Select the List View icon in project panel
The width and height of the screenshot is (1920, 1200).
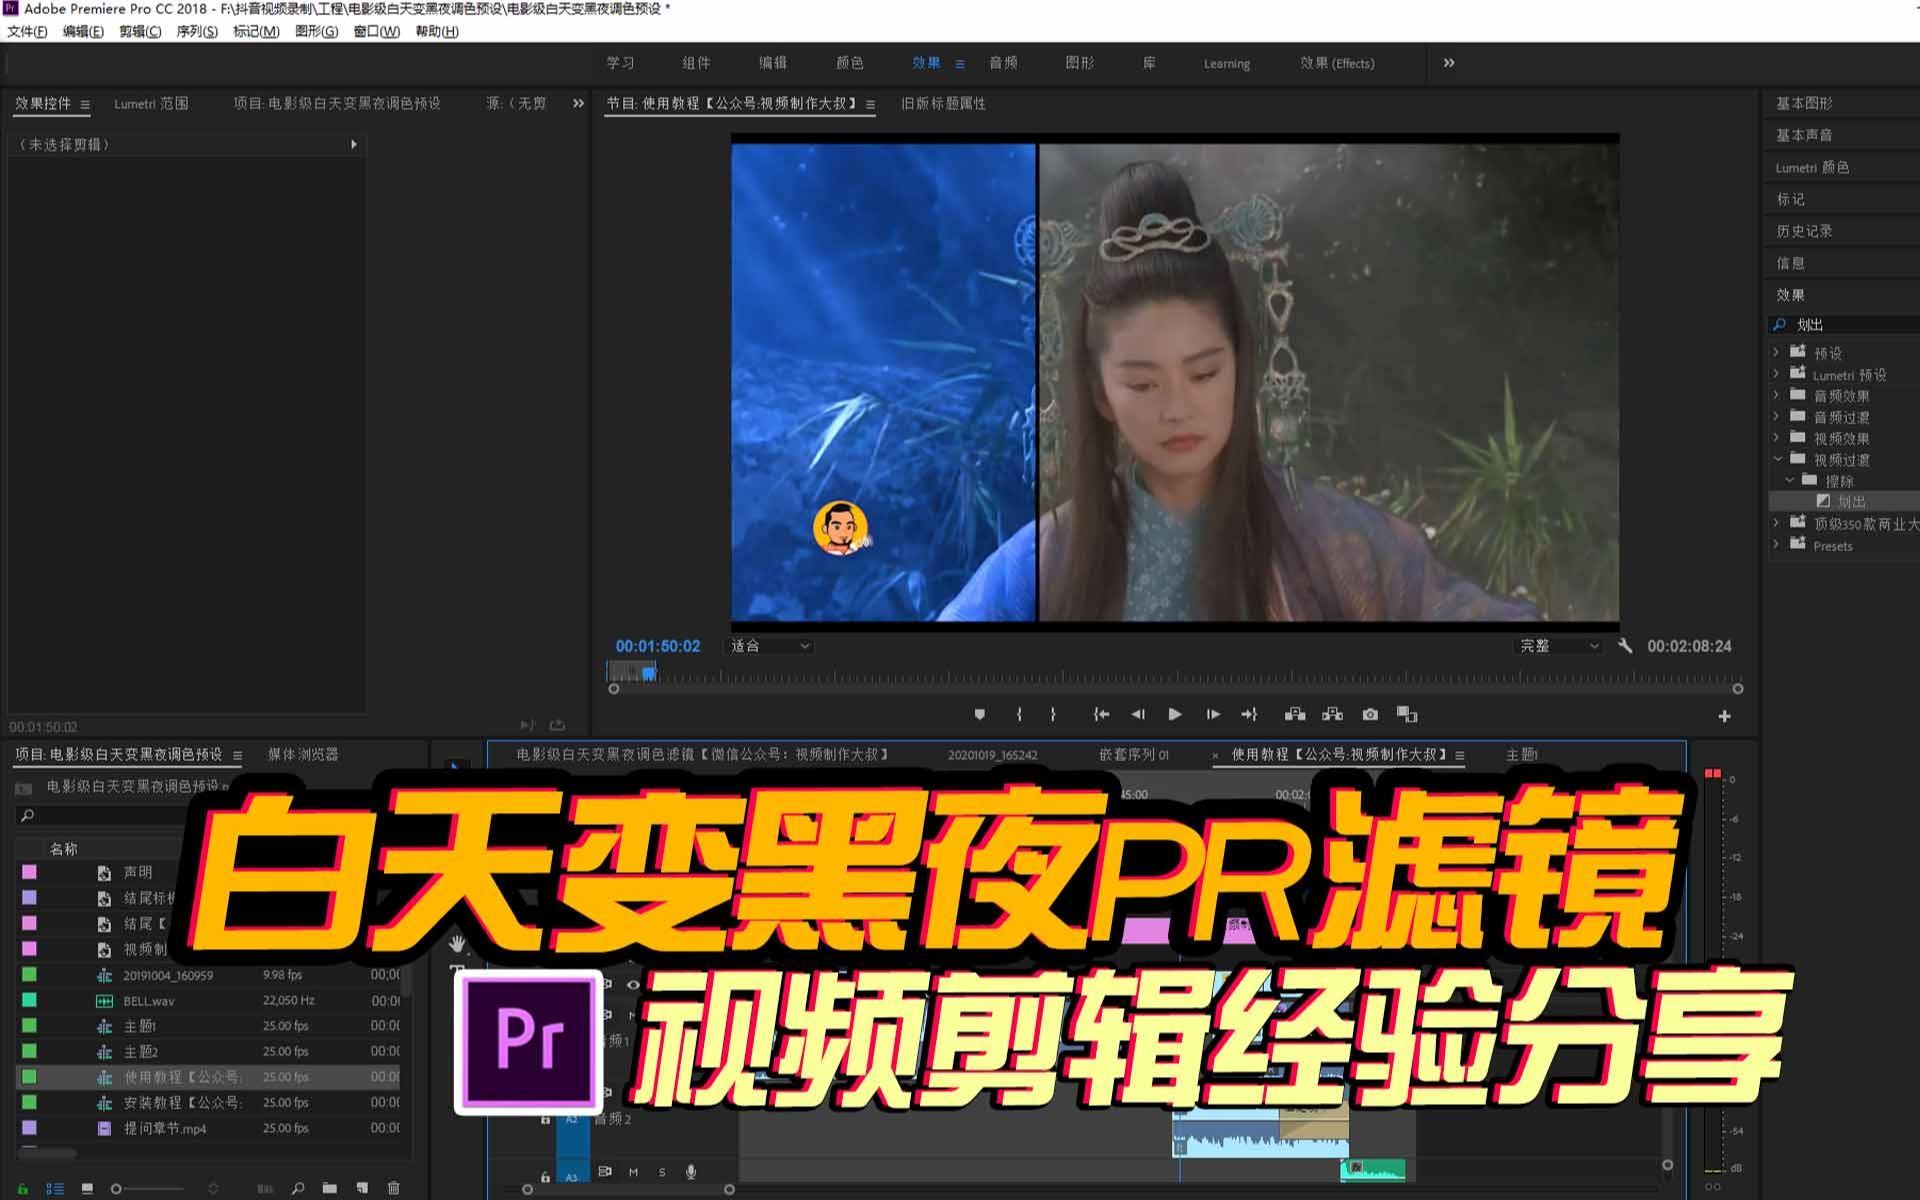pyautogui.click(x=55, y=1188)
